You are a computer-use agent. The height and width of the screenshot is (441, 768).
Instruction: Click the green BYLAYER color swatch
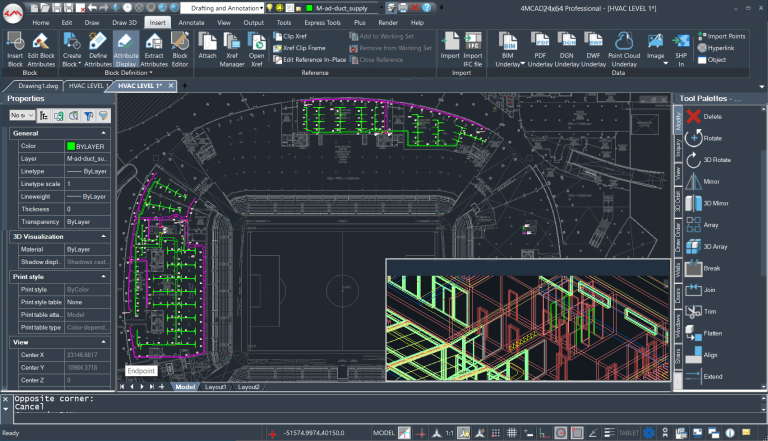(x=71, y=146)
